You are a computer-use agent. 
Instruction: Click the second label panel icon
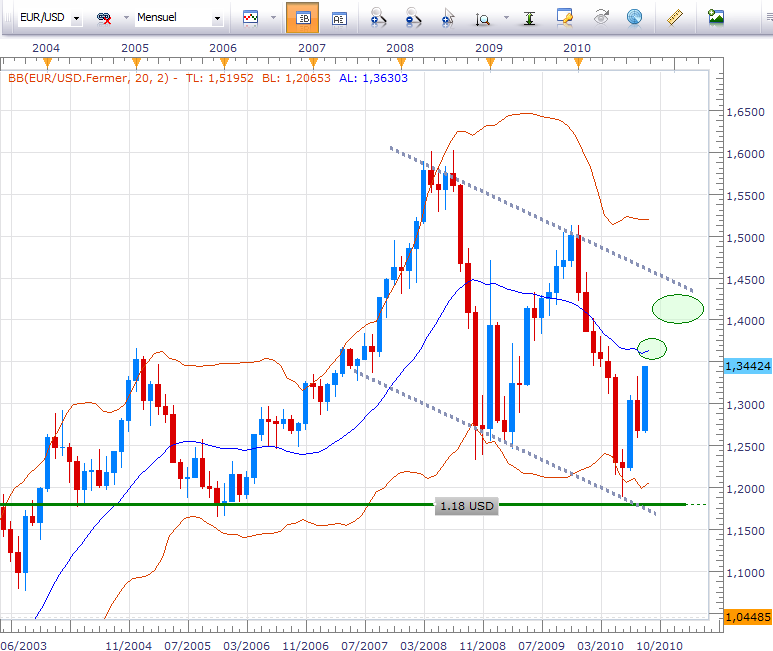[339, 19]
